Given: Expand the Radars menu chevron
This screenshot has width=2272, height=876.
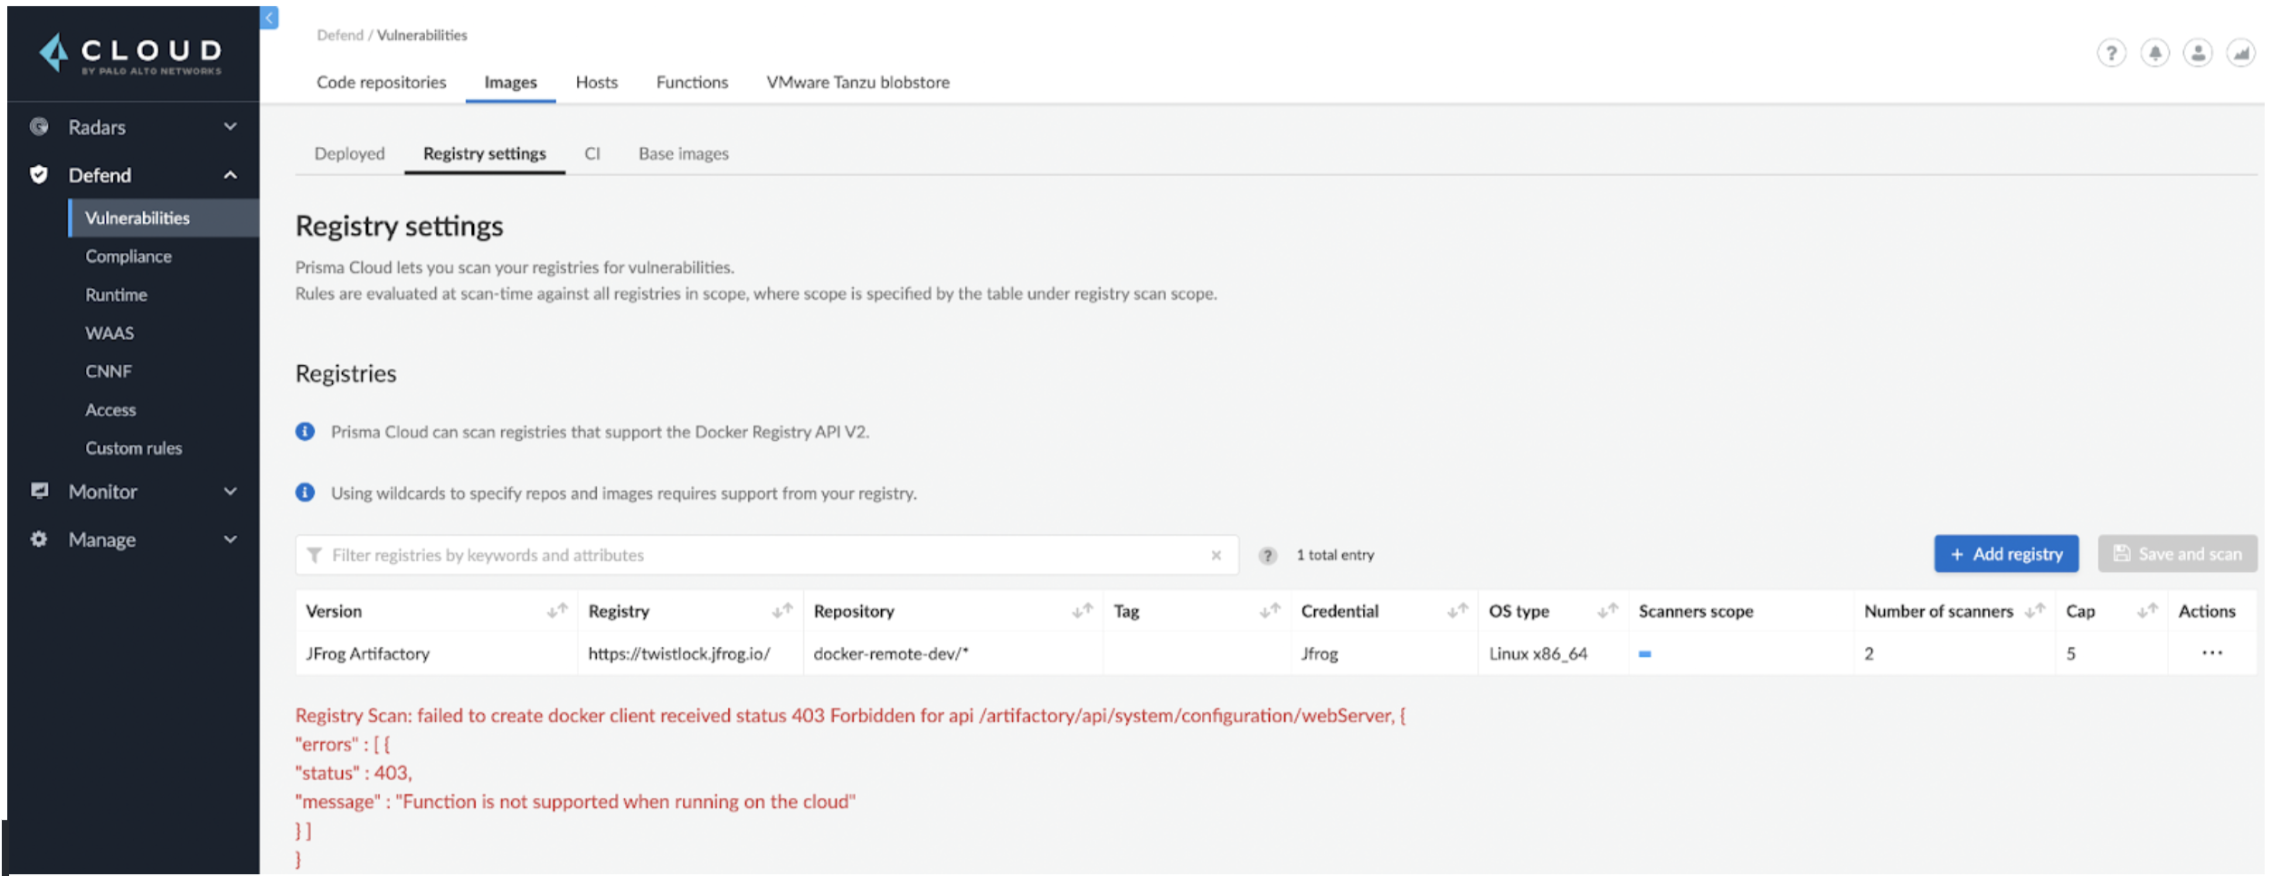Looking at the screenshot, I should 230,127.
